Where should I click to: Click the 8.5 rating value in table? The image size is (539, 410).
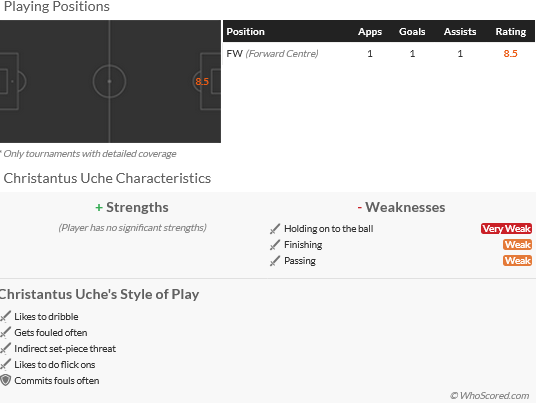click(x=510, y=54)
